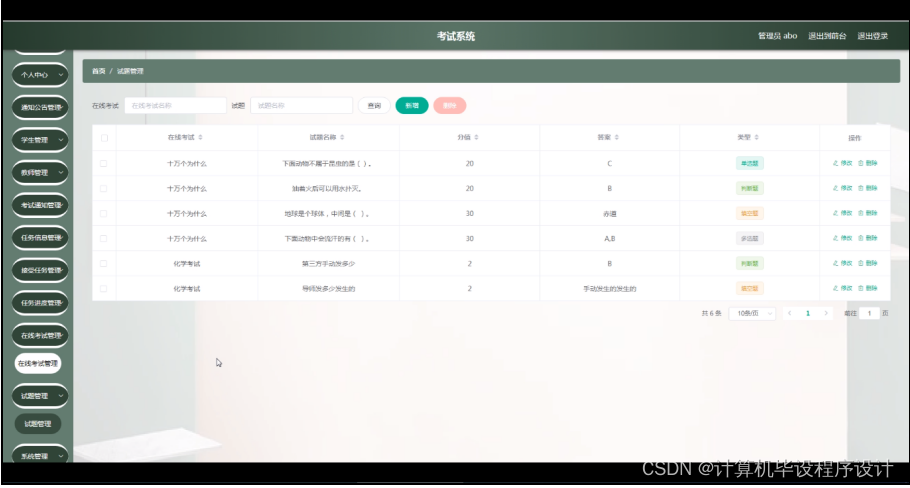Click the 管理员 abo account label
The image size is (910, 488).
pyautogui.click(x=778, y=36)
